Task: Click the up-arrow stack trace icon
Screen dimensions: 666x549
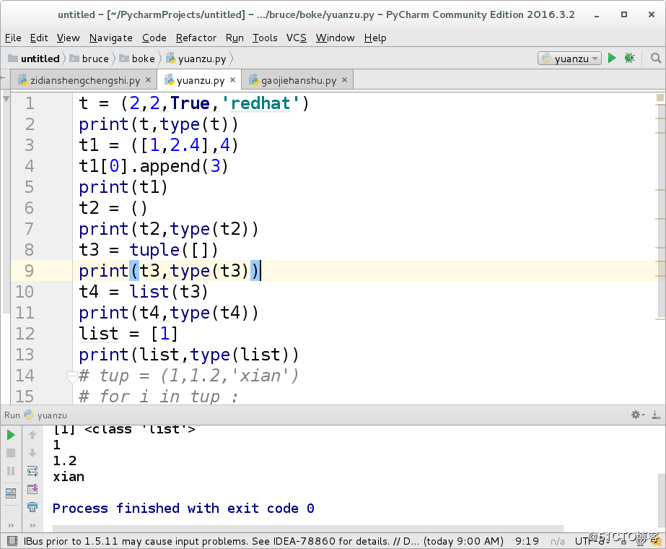Action: click(32, 435)
